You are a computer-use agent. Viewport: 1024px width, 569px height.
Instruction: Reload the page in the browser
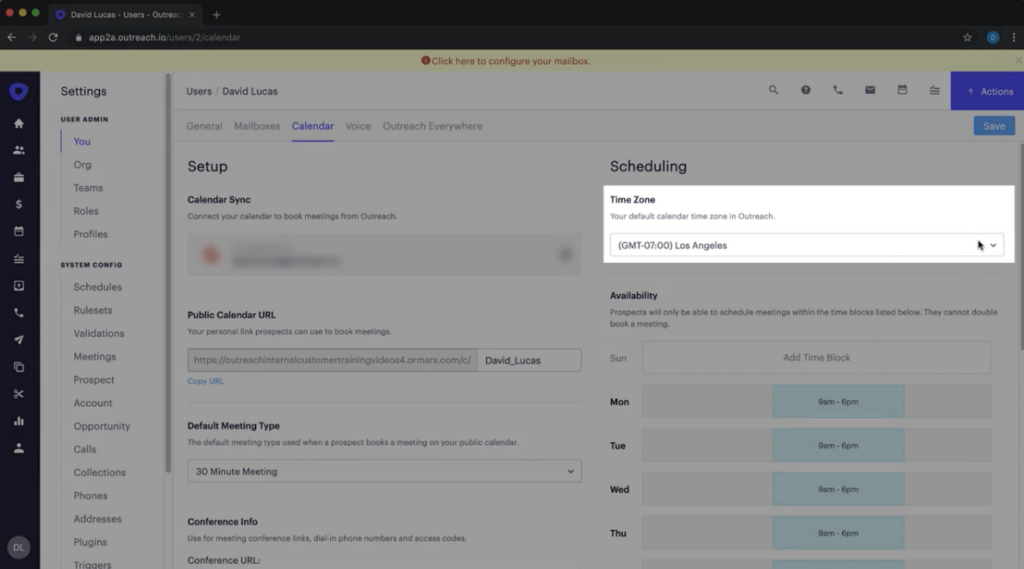pyautogui.click(x=53, y=37)
